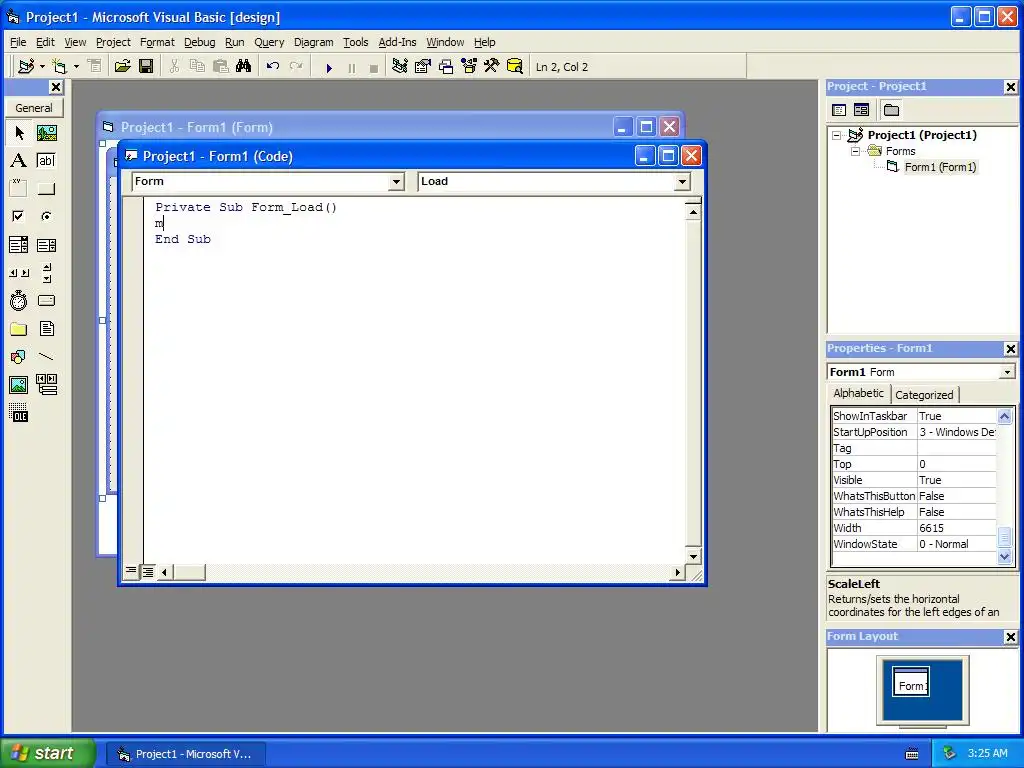
Task: Open the Windows Start menu
Action: [x=47, y=754]
